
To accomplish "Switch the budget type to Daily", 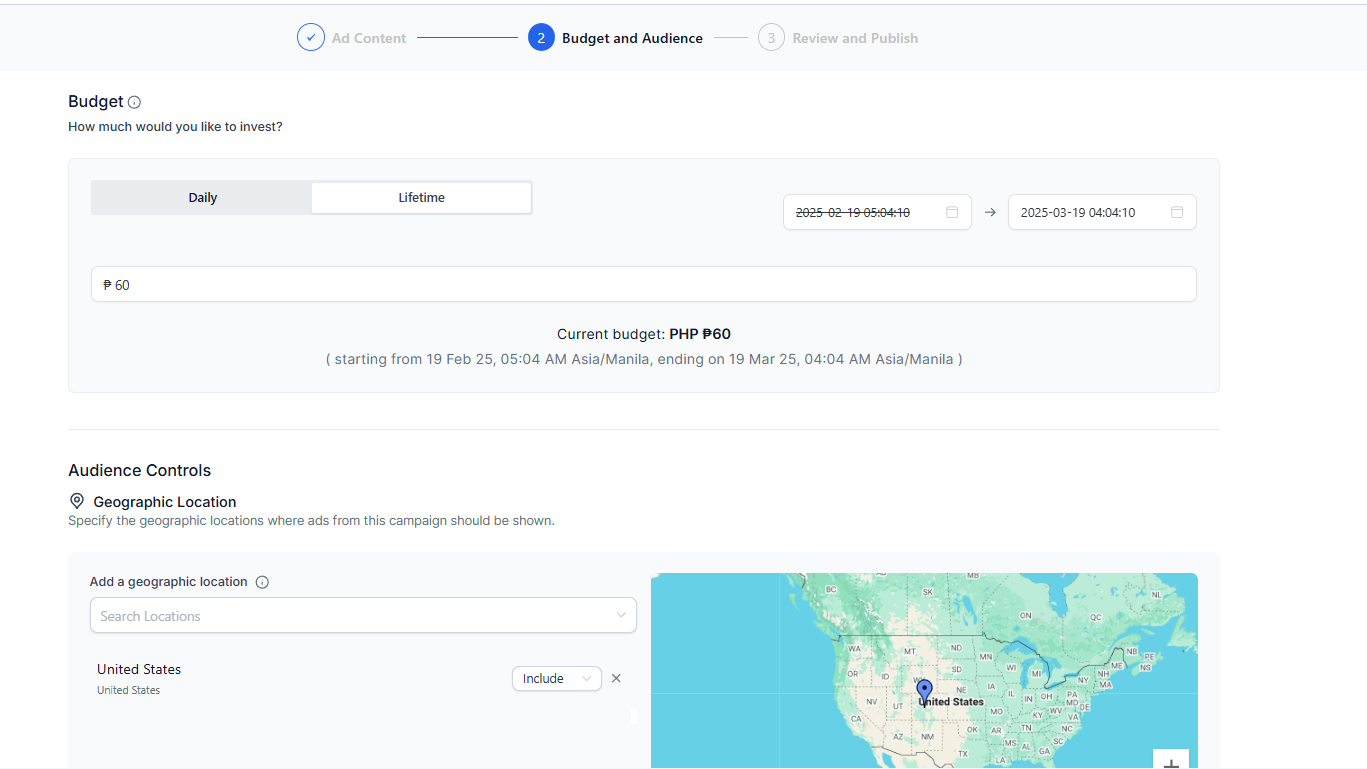I will [x=202, y=197].
